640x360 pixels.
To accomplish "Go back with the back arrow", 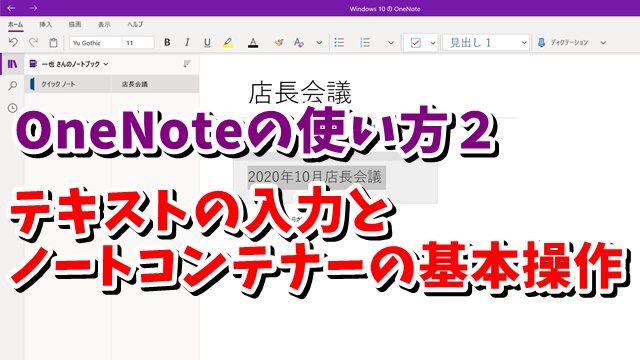I will coord(11,8).
